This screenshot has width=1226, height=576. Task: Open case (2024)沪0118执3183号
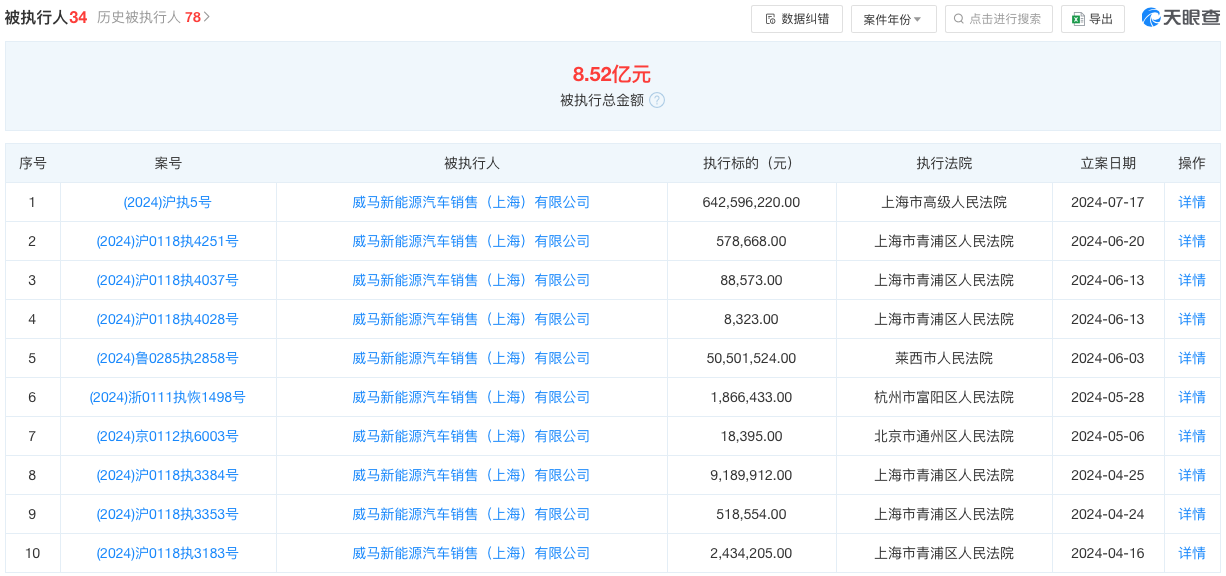click(x=168, y=553)
